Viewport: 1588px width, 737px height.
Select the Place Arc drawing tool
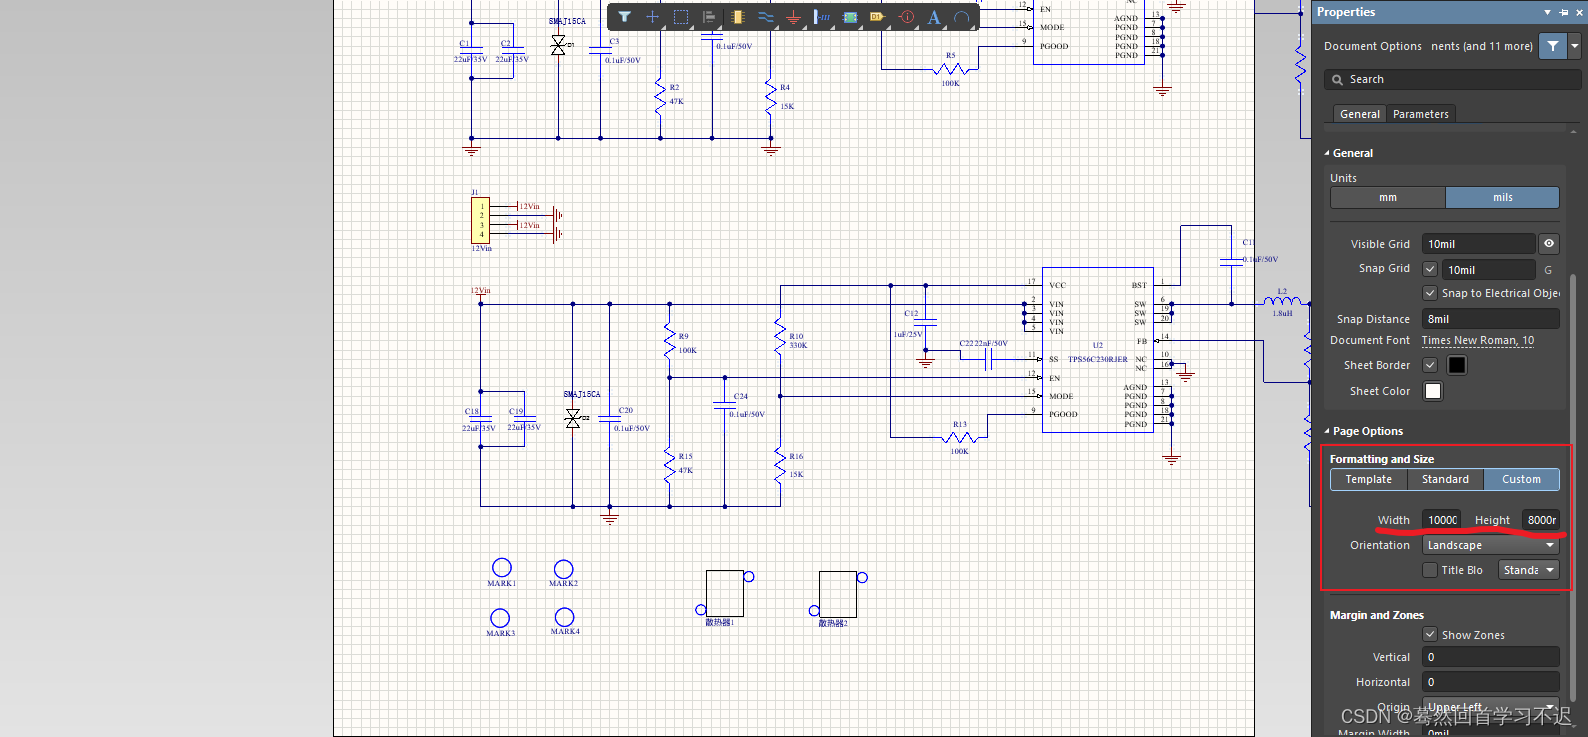pyautogui.click(x=961, y=17)
